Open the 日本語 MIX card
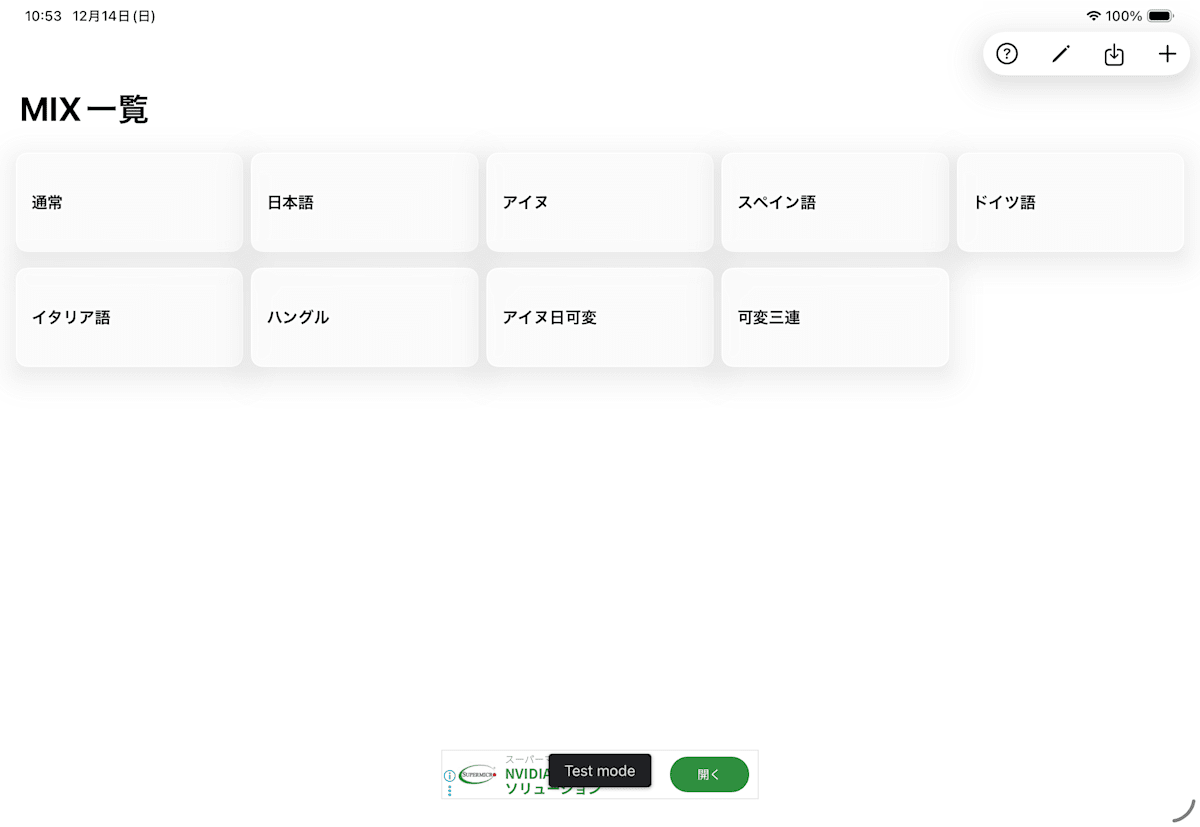 click(364, 202)
